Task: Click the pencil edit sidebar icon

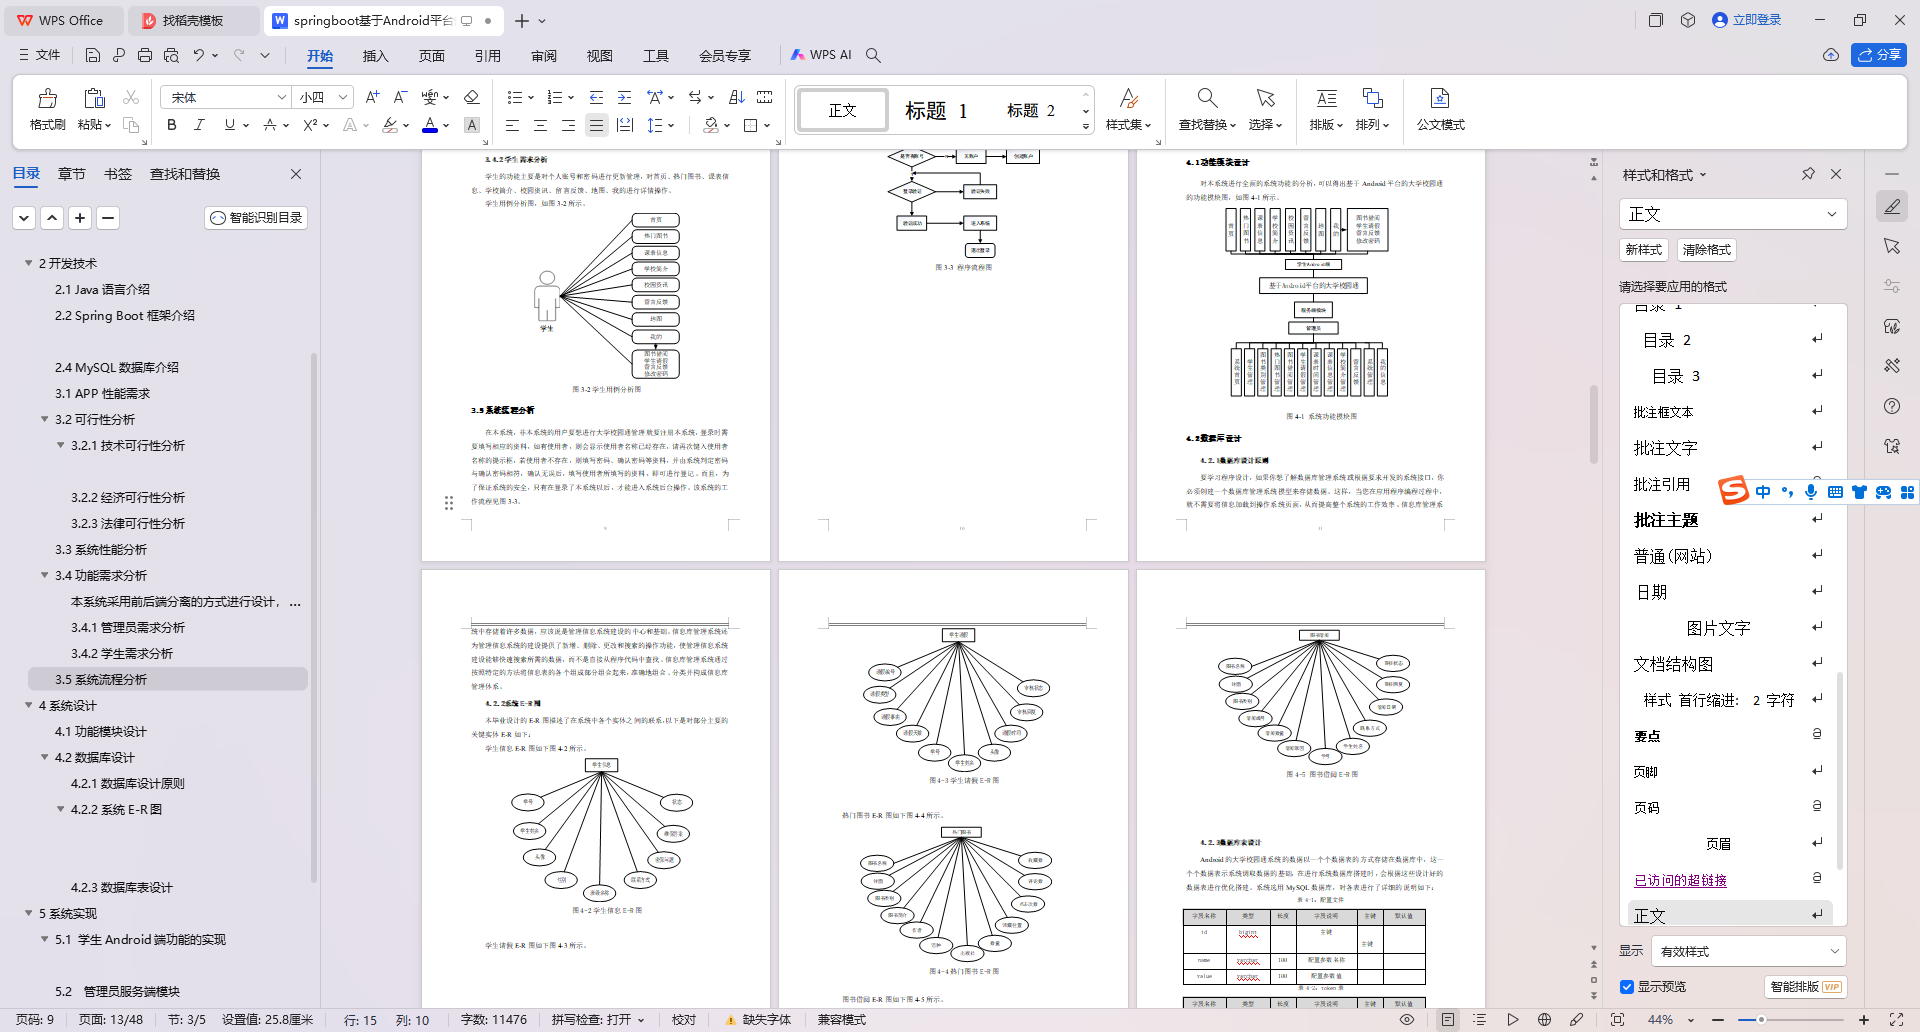Action: (x=1892, y=207)
